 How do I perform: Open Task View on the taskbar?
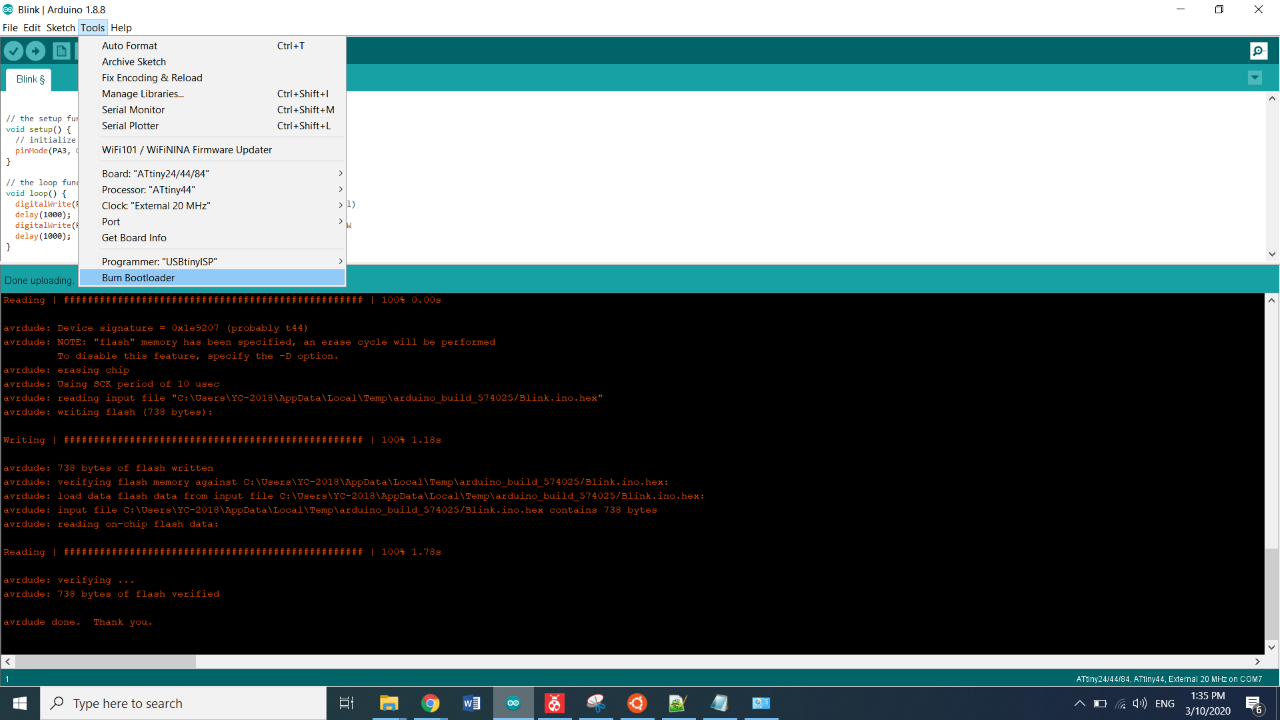click(x=347, y=703)
